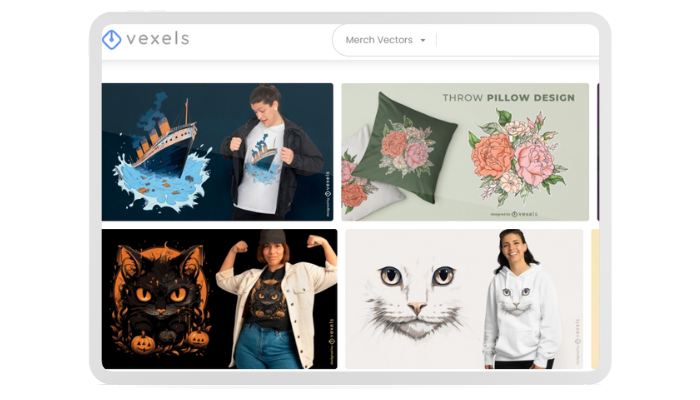Click the woman wearing white hoodie

[521, 299]
